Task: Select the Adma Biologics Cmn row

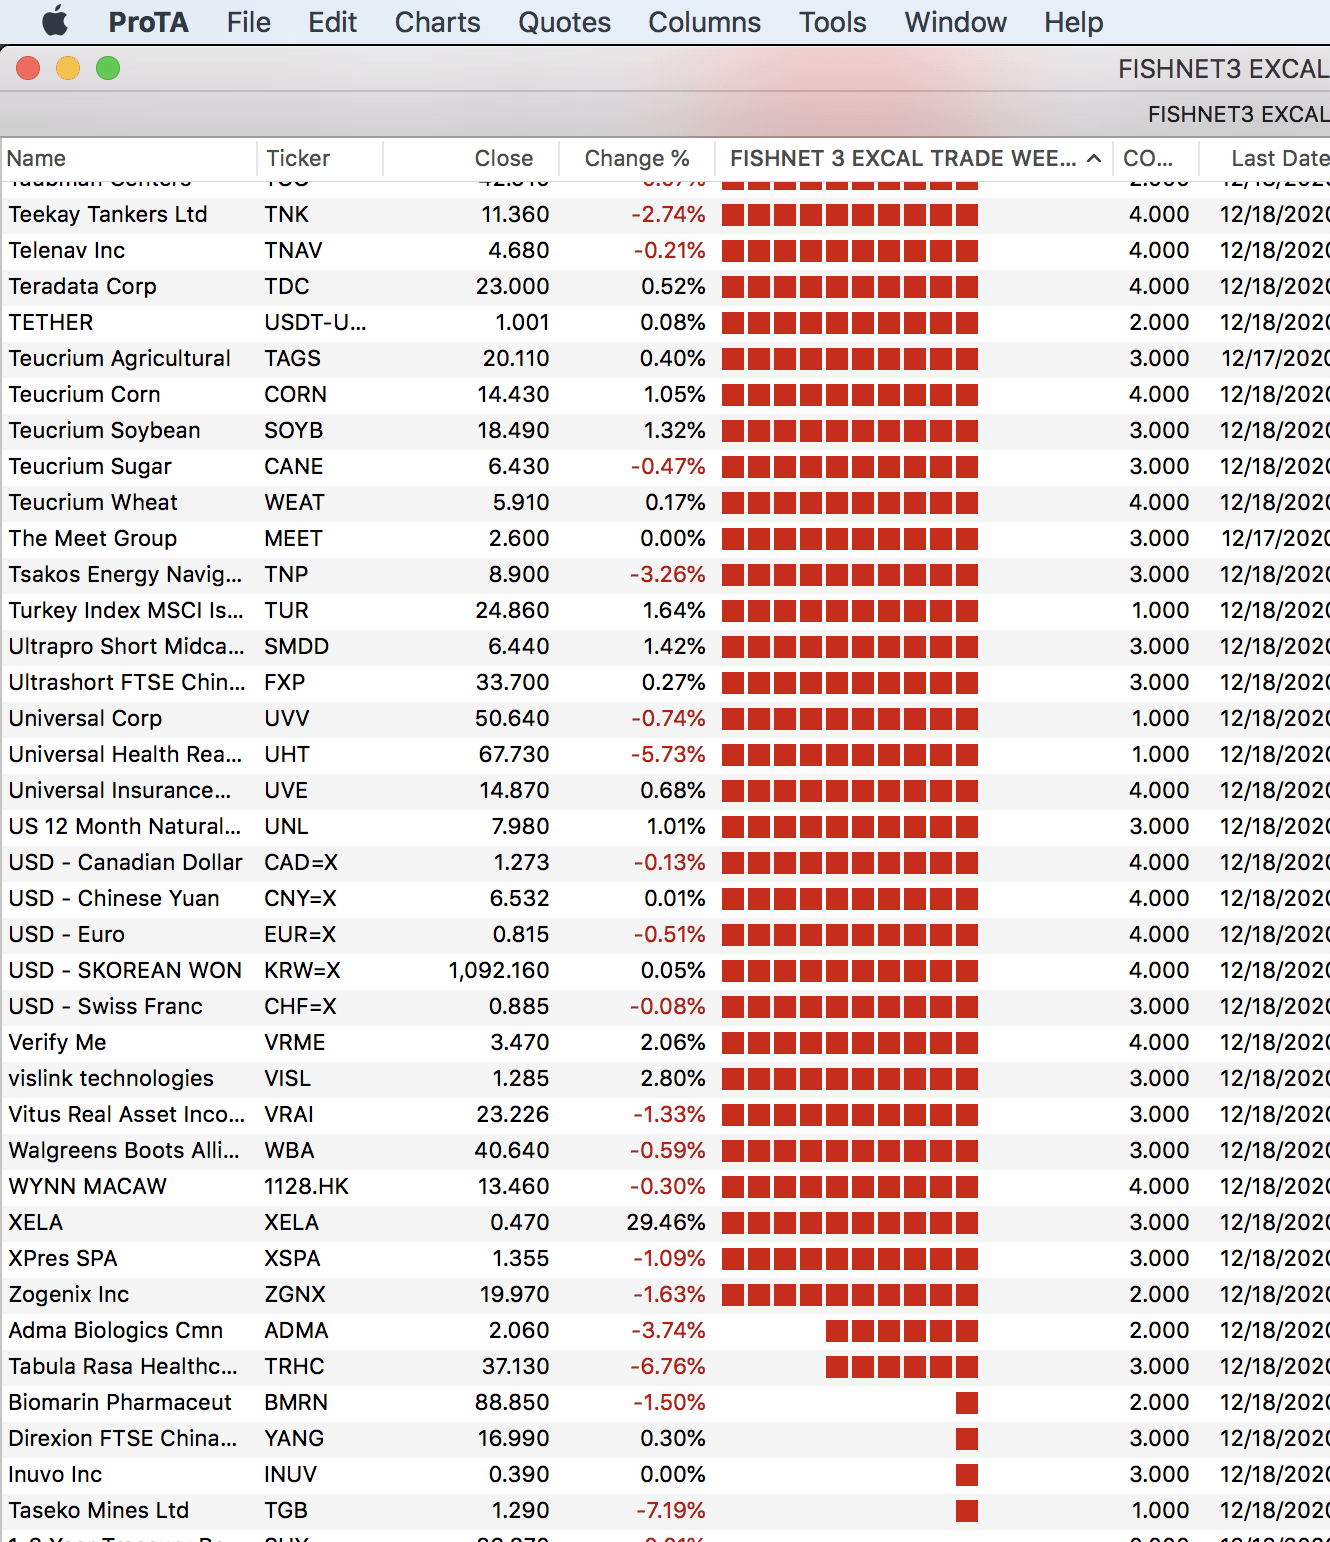Action: [x=665, y=1330]
